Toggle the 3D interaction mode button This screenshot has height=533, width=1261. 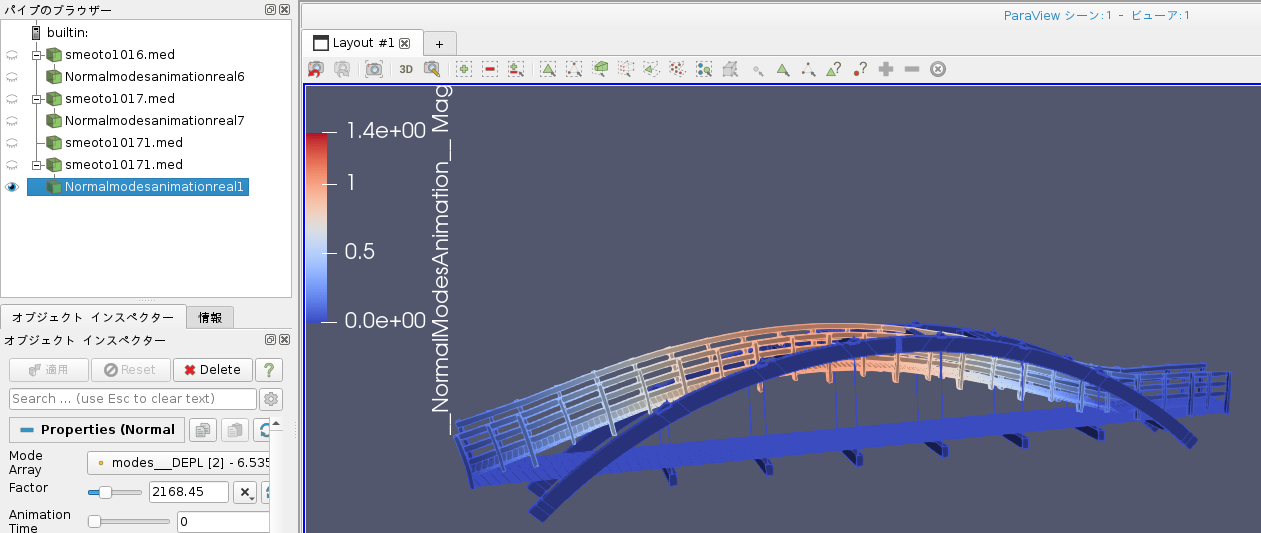pos(406,69)
